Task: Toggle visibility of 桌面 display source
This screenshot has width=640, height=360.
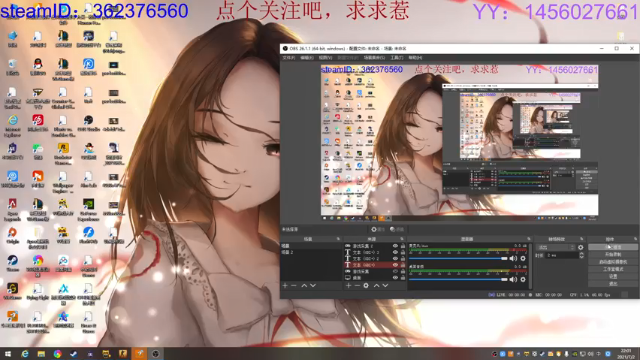Action: click(x=395, y=278)
